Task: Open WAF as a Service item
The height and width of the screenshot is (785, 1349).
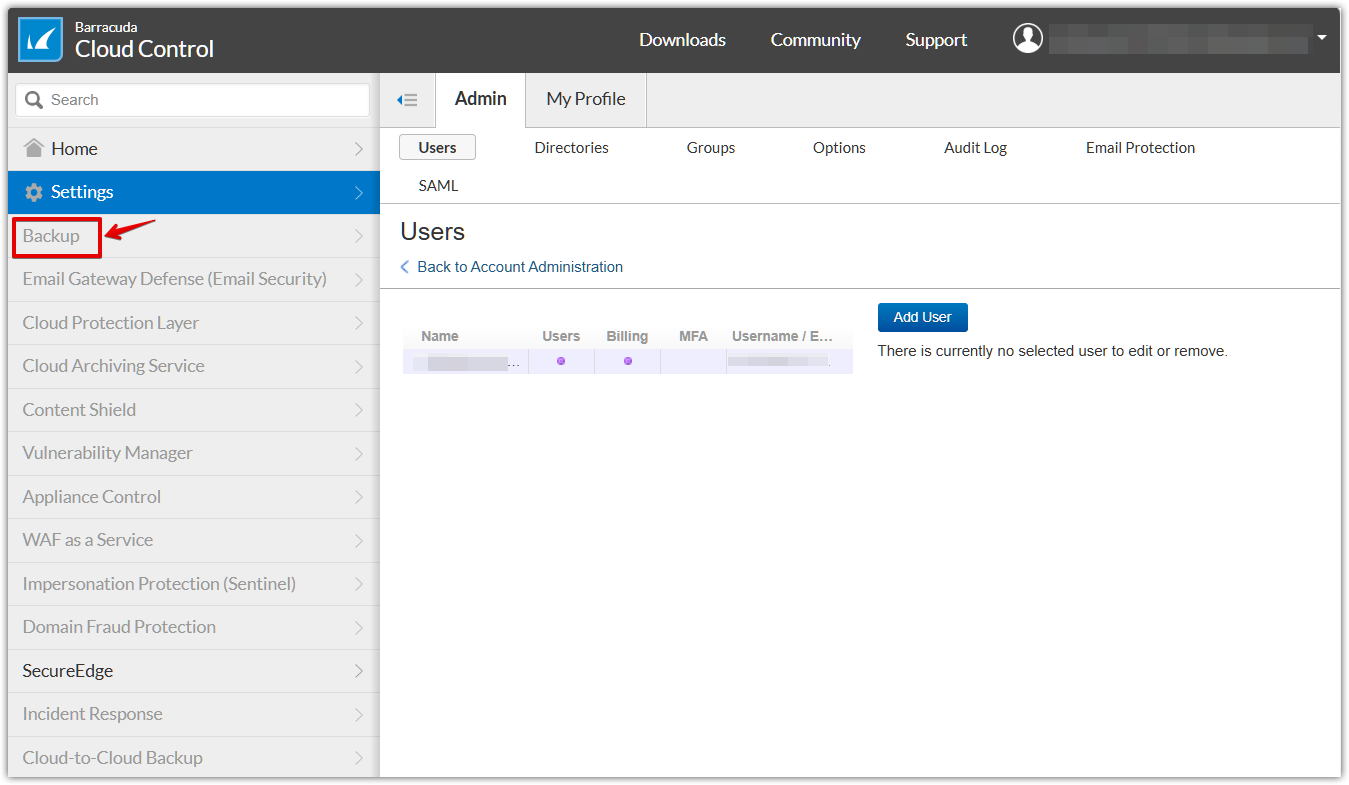Action: [194, 540]
